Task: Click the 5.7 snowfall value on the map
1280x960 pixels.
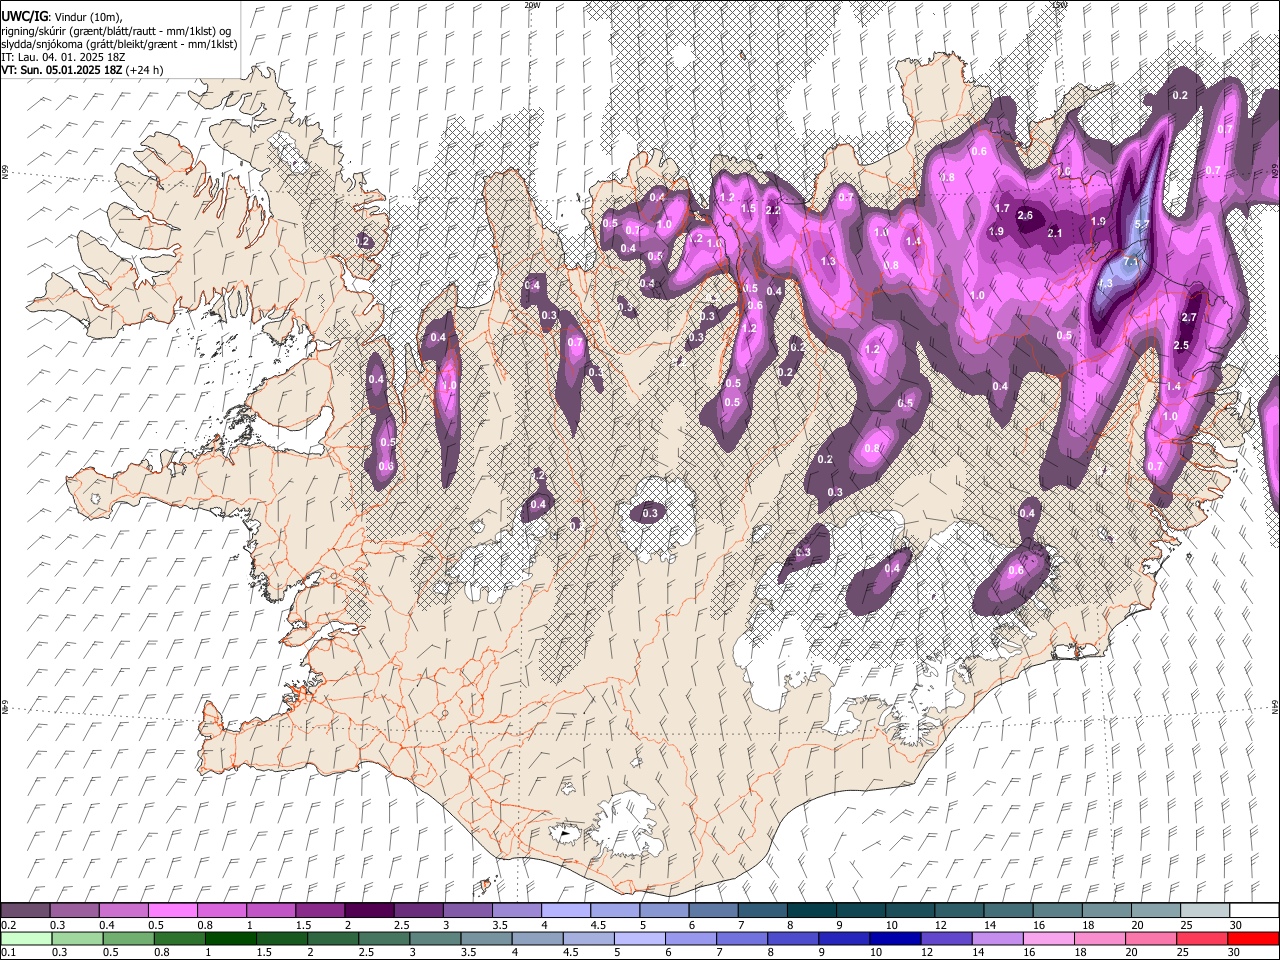Action: [x=1142, y=225]
